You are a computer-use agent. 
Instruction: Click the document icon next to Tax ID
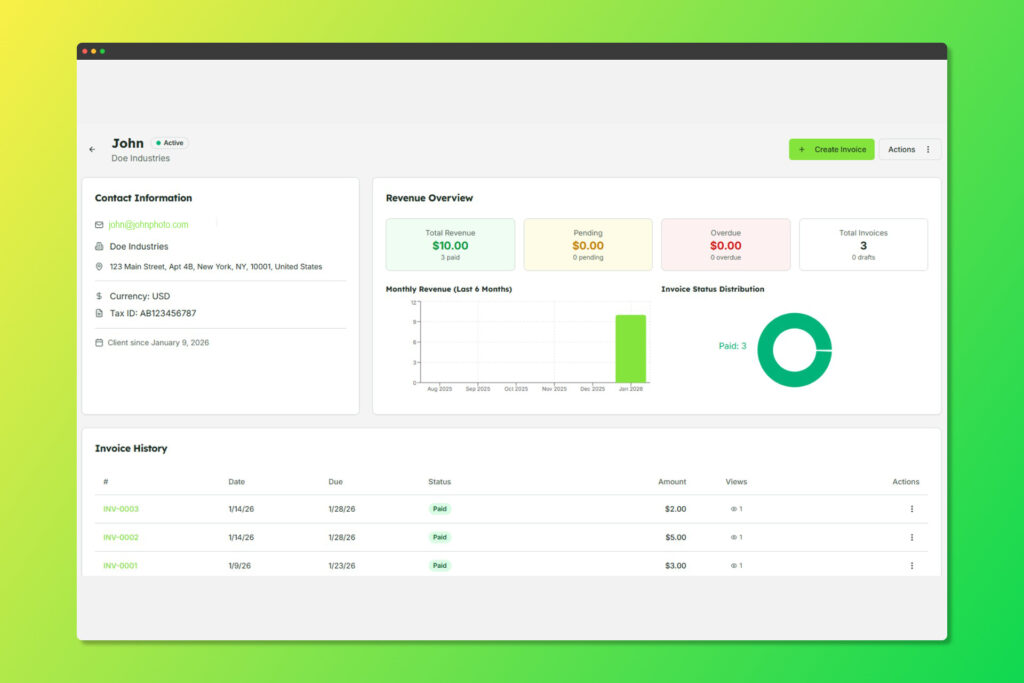[99, 313]
